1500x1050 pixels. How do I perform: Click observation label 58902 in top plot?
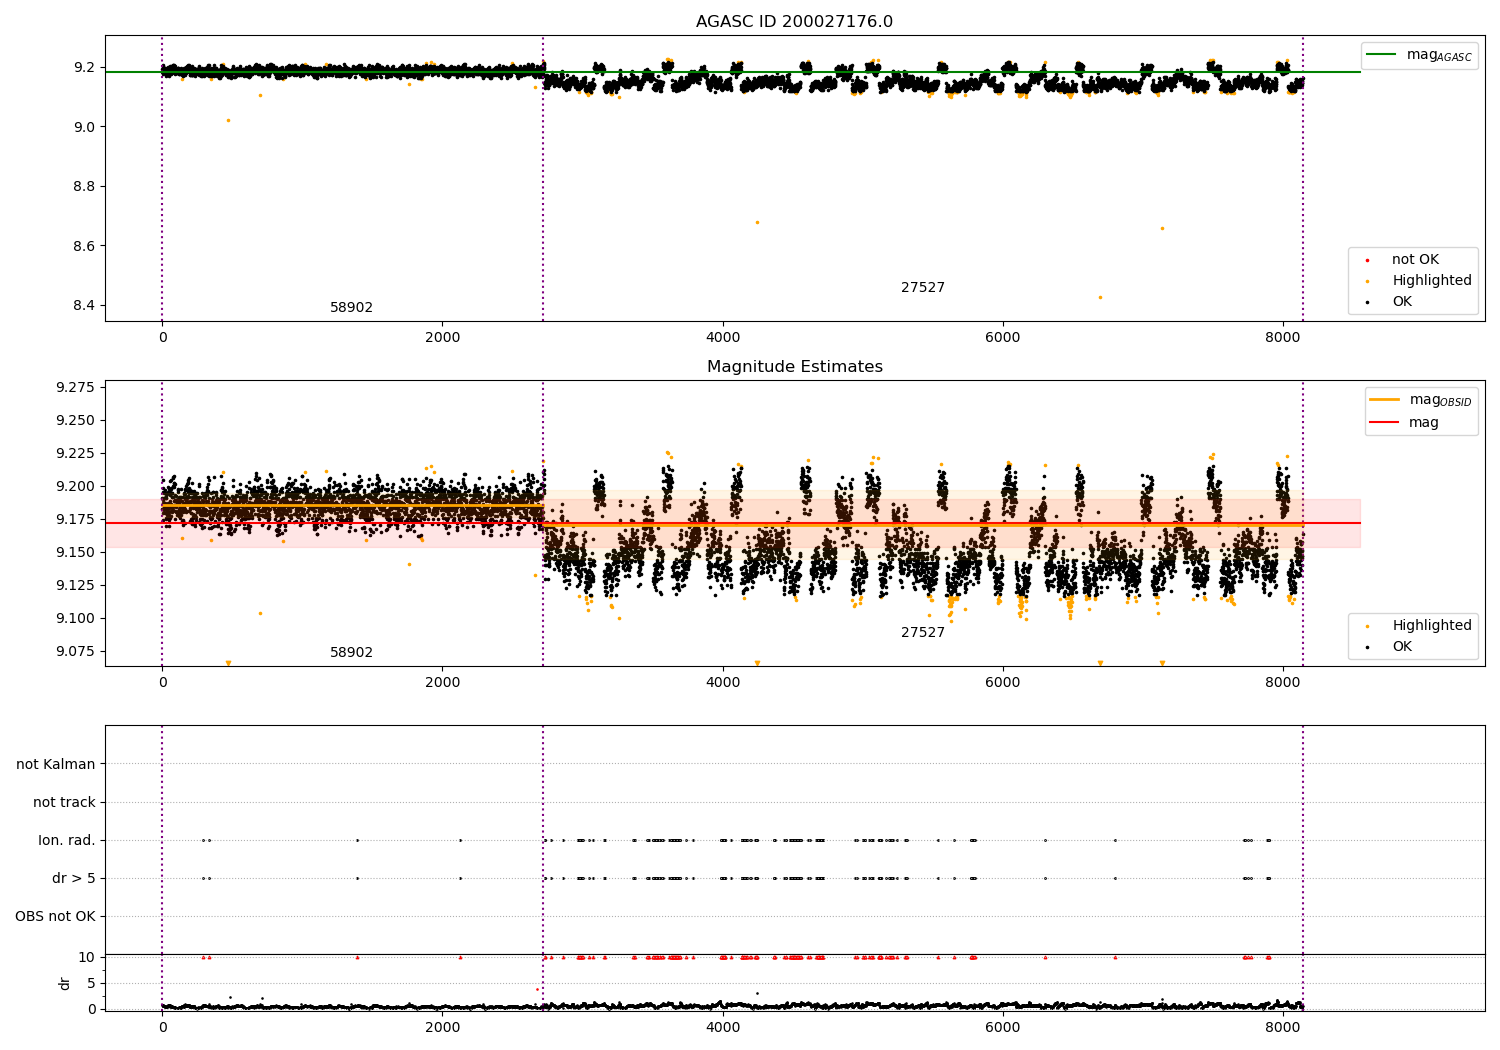(x=351, y=308)
